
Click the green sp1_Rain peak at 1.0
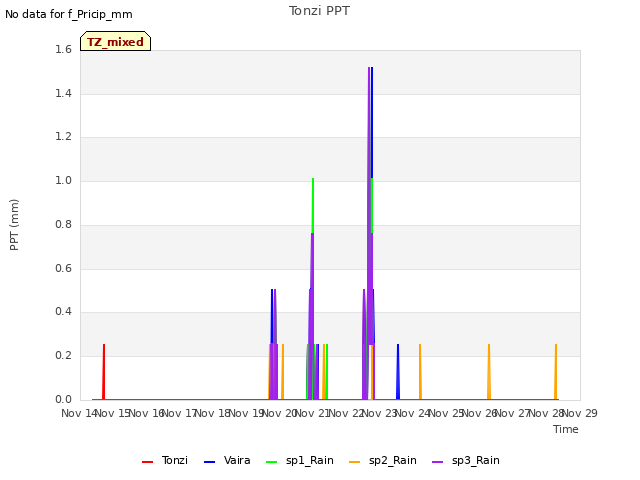point(313,204)
